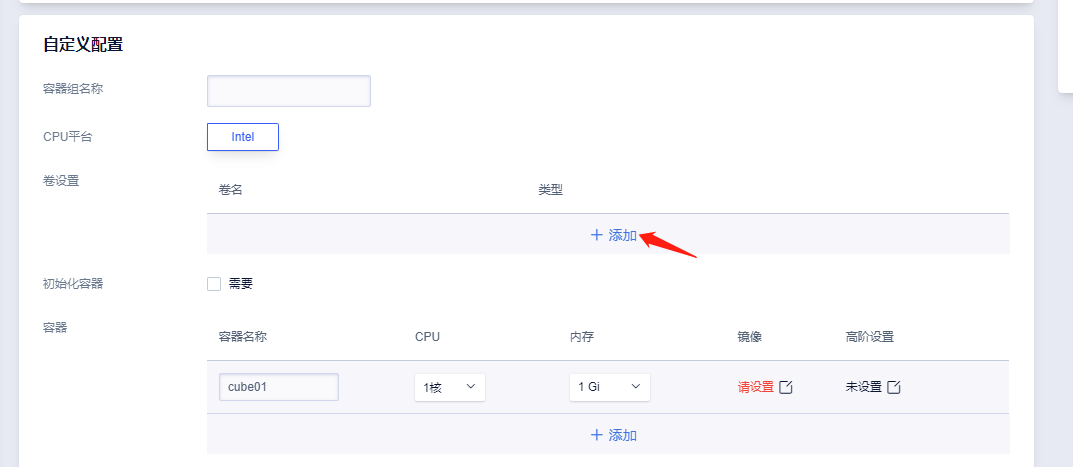The height and width of the screenshot is (467, 1073).
Task: Click the chevron arrow on the 1核 selector
Action: click(471, 387)
